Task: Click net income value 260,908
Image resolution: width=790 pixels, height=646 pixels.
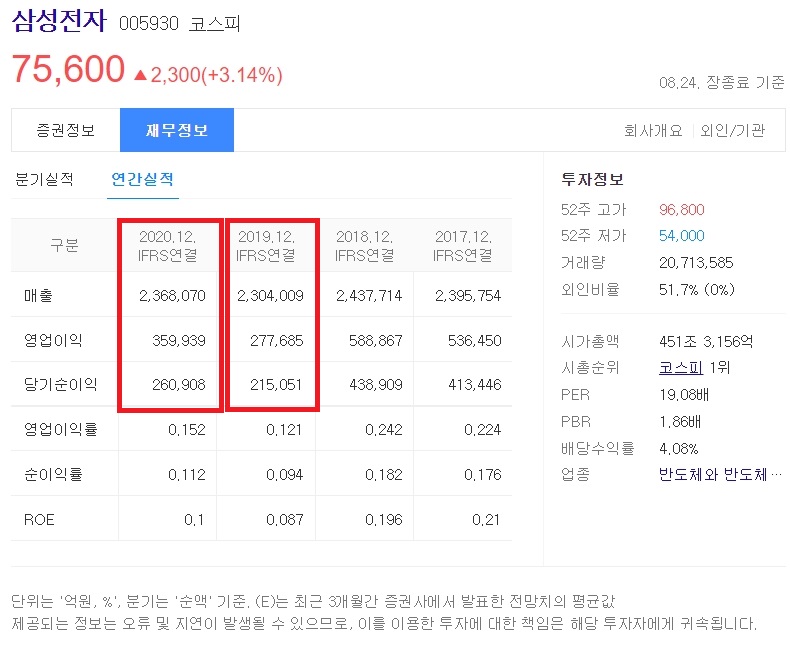Action: pos(179,385)
